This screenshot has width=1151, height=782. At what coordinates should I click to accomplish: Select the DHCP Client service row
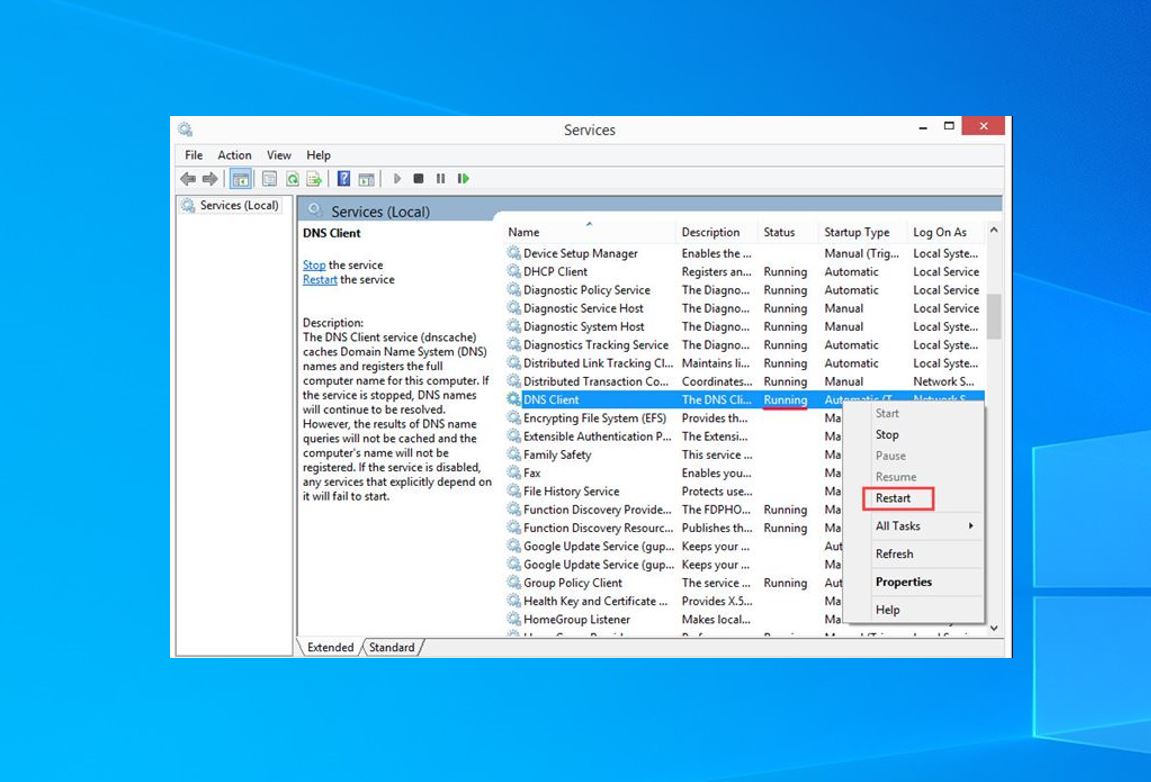(x=555, y=272)
